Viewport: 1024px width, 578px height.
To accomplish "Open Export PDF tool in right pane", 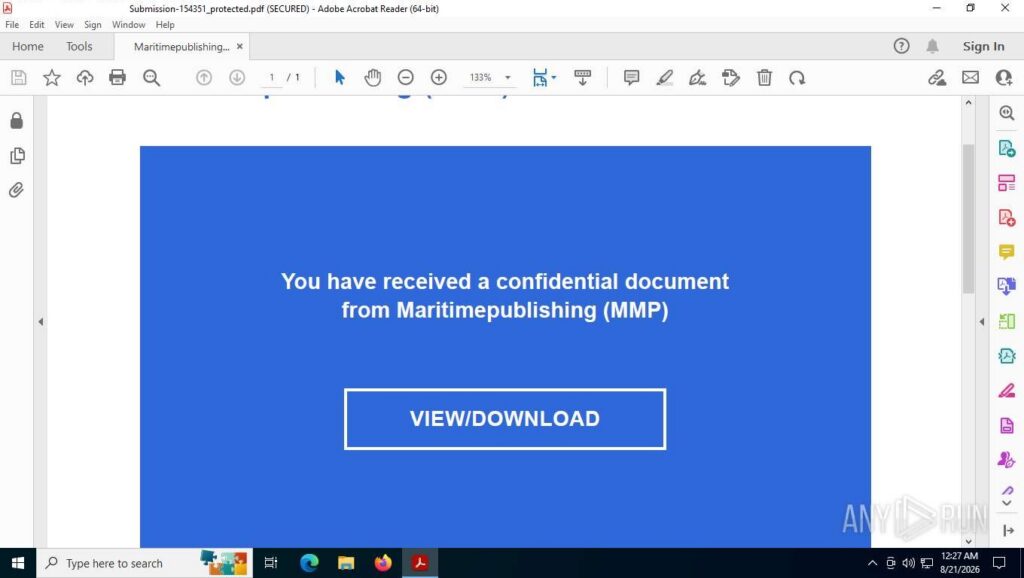I will pyautogui.click(x=1006, y=148).
